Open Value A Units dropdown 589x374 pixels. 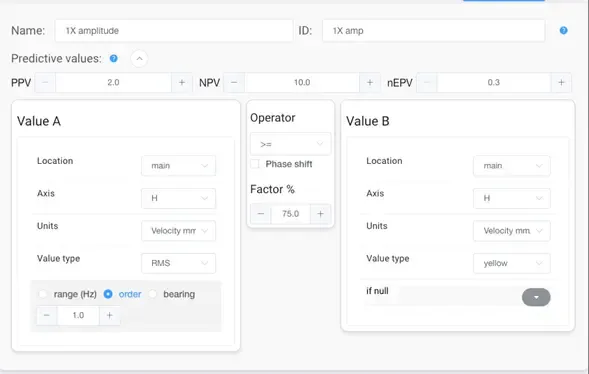tap(178, 231)
